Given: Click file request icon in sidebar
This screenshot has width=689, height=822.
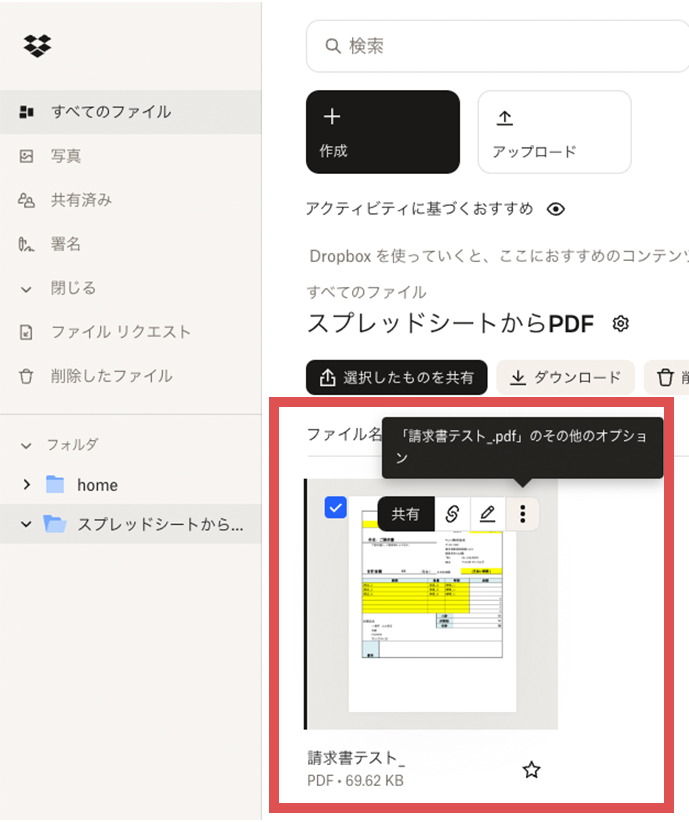Looking at the screenshot, I should pos(26,332).
